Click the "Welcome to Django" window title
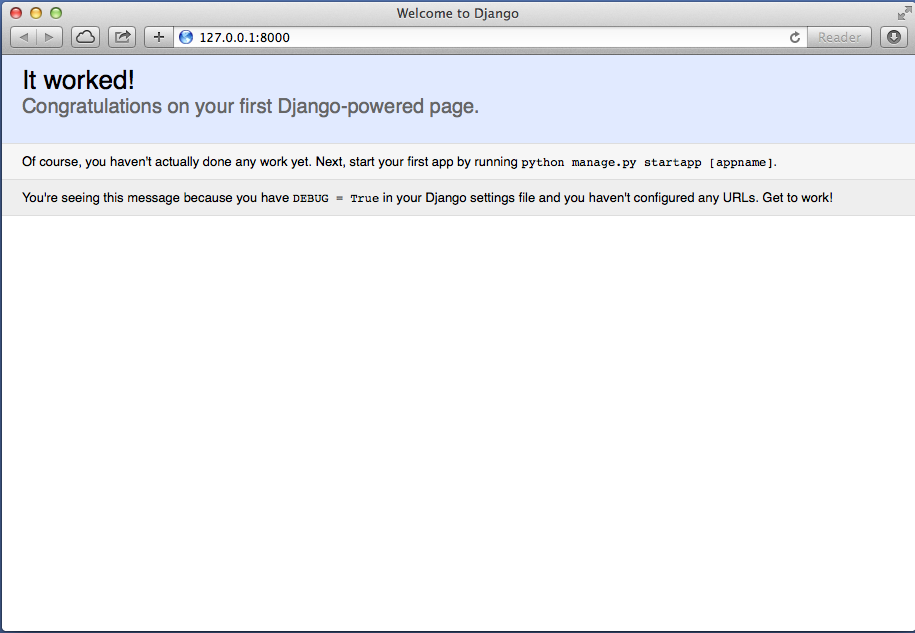The height and width of the screenshot is (633, 915). click(x=457, y=13)
